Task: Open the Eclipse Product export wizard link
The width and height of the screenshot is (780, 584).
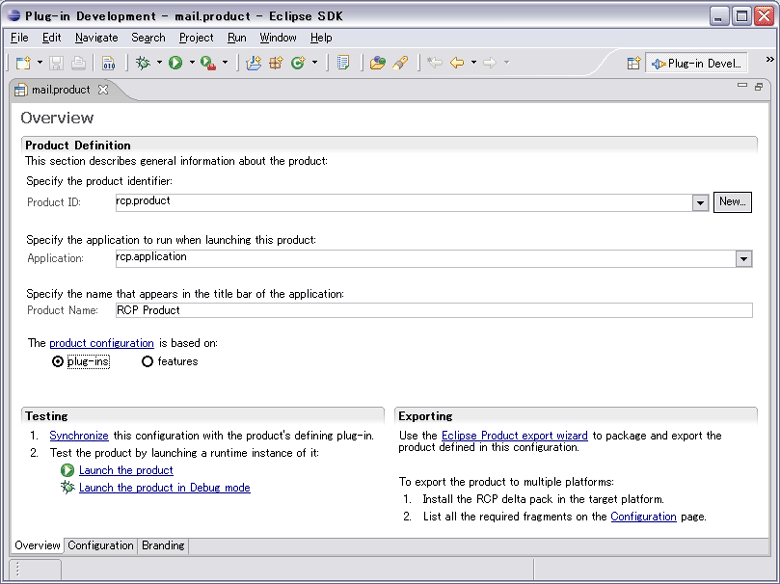Action: (514, 436)
